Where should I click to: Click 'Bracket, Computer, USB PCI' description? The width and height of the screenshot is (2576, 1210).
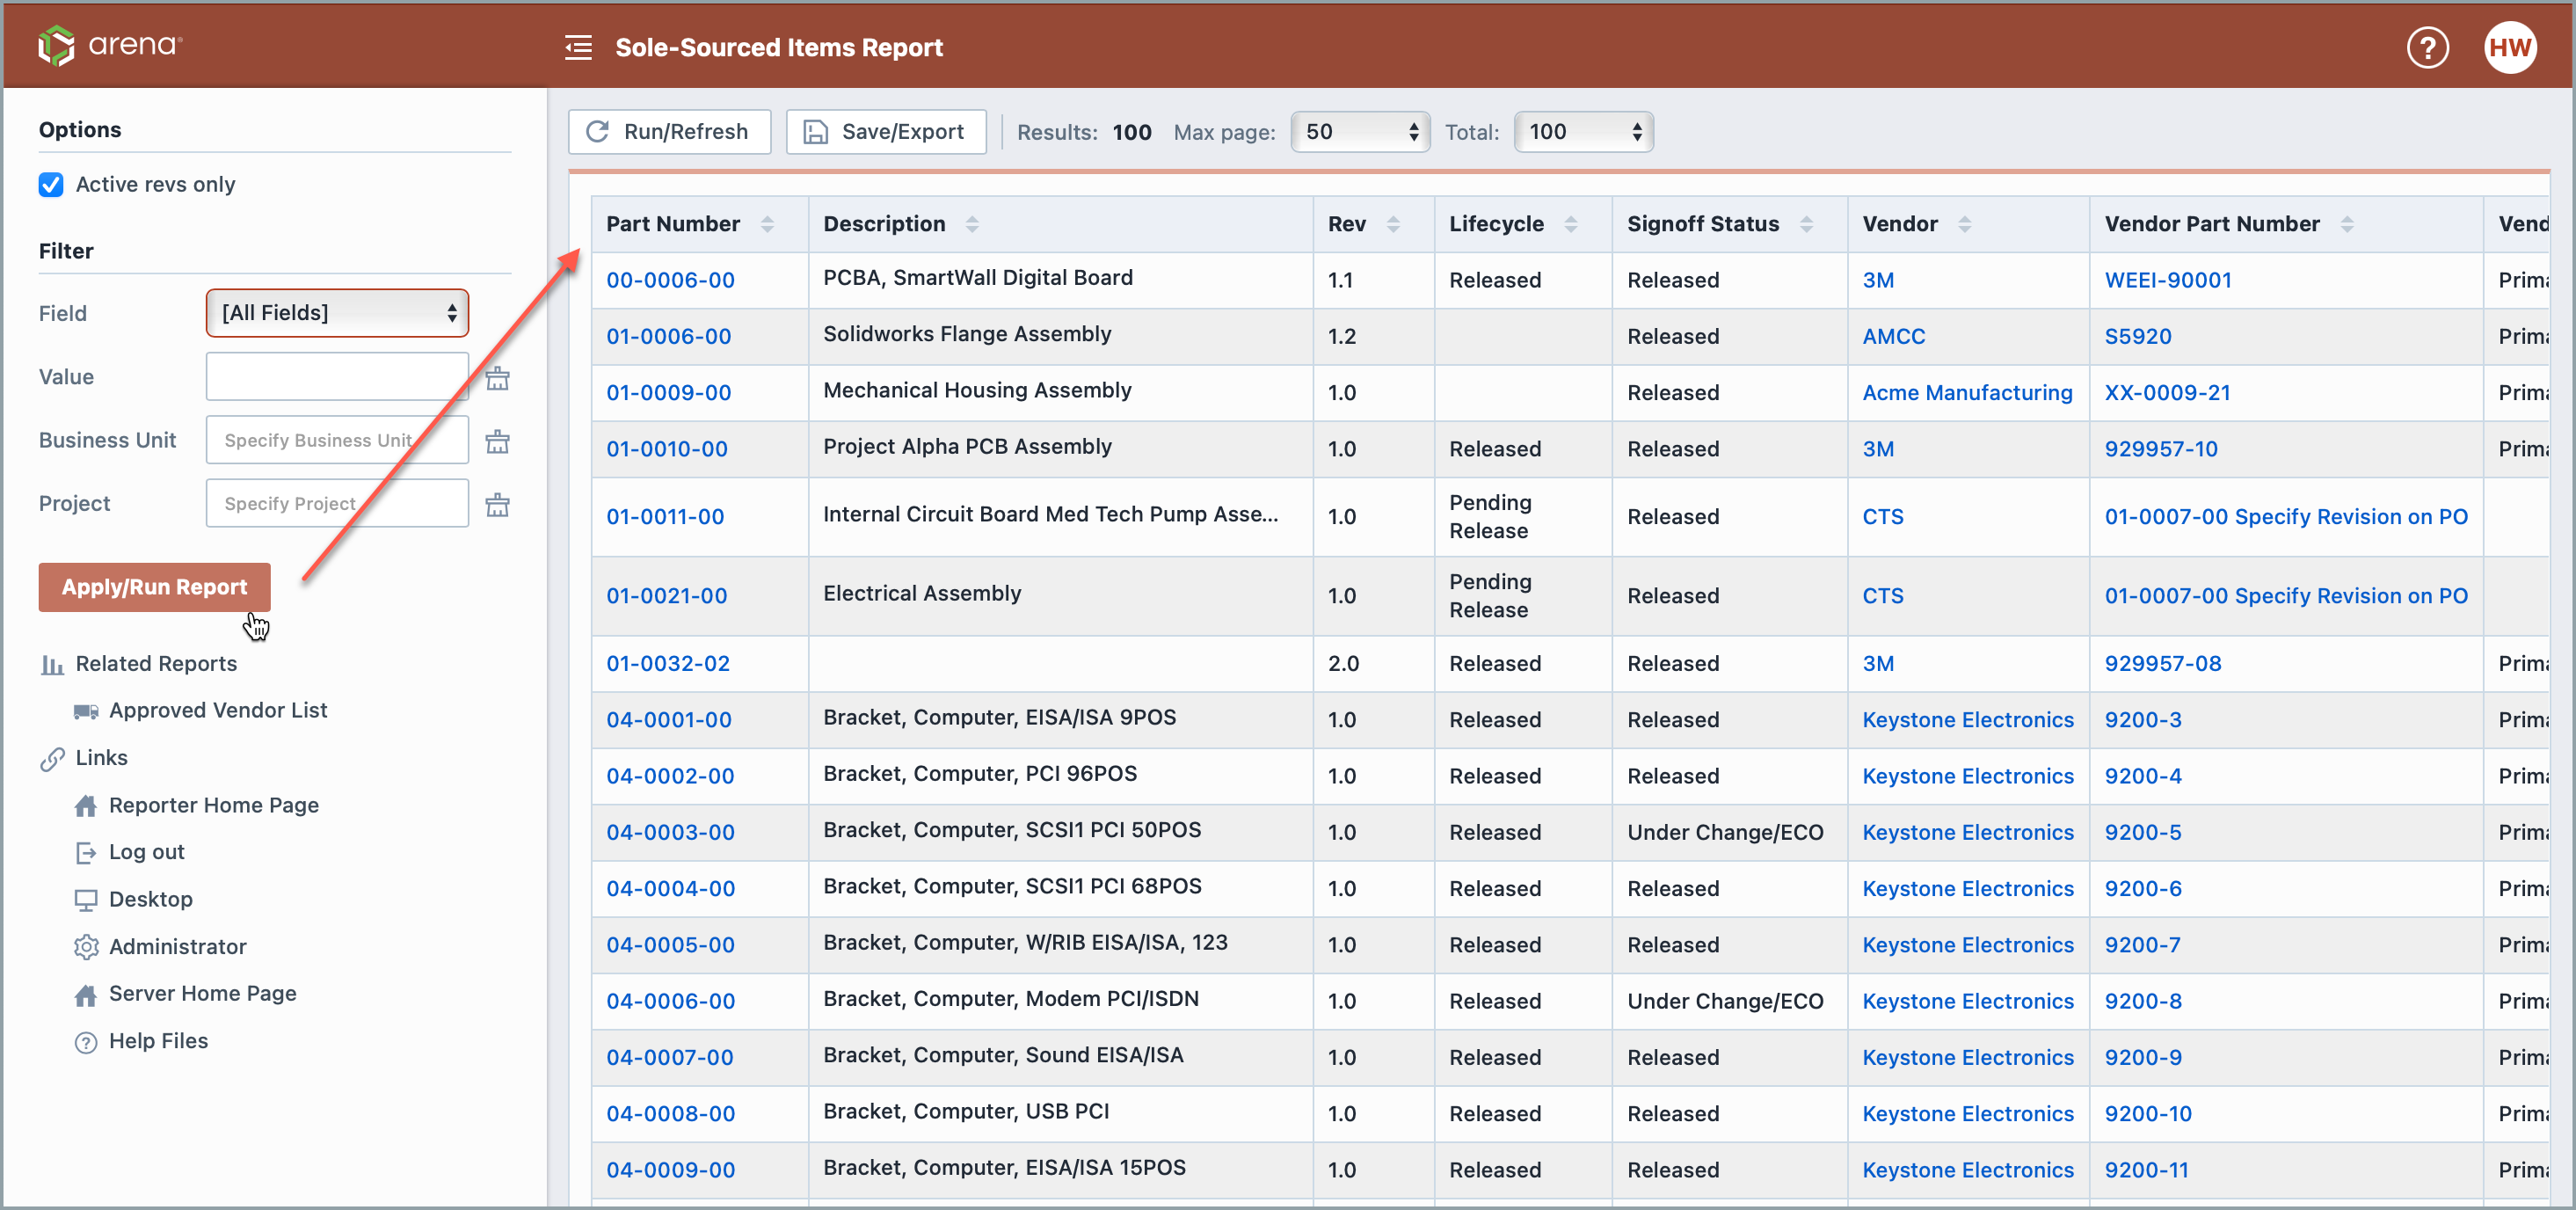coord(966,1111)
